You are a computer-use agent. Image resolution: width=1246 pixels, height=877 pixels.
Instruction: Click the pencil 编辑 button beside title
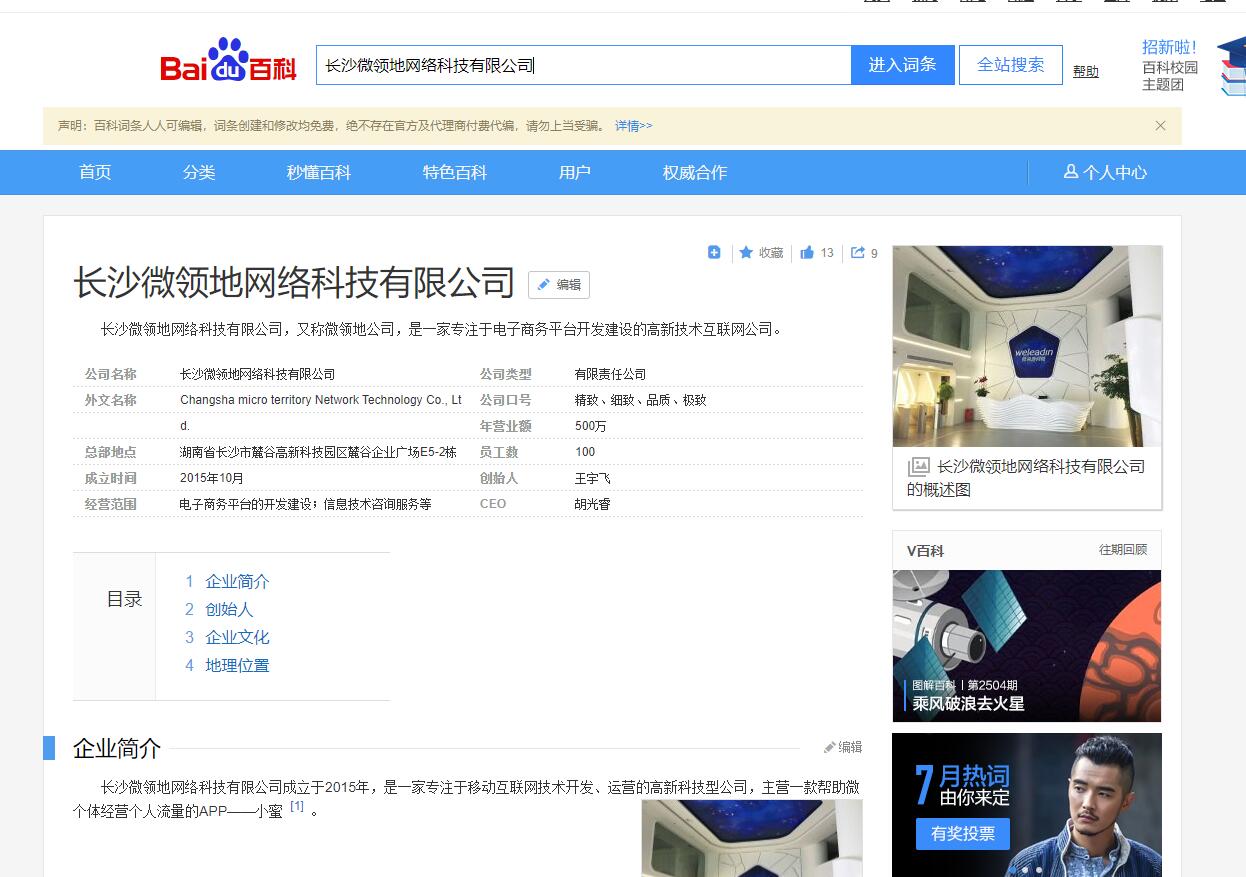click(559, 285)
